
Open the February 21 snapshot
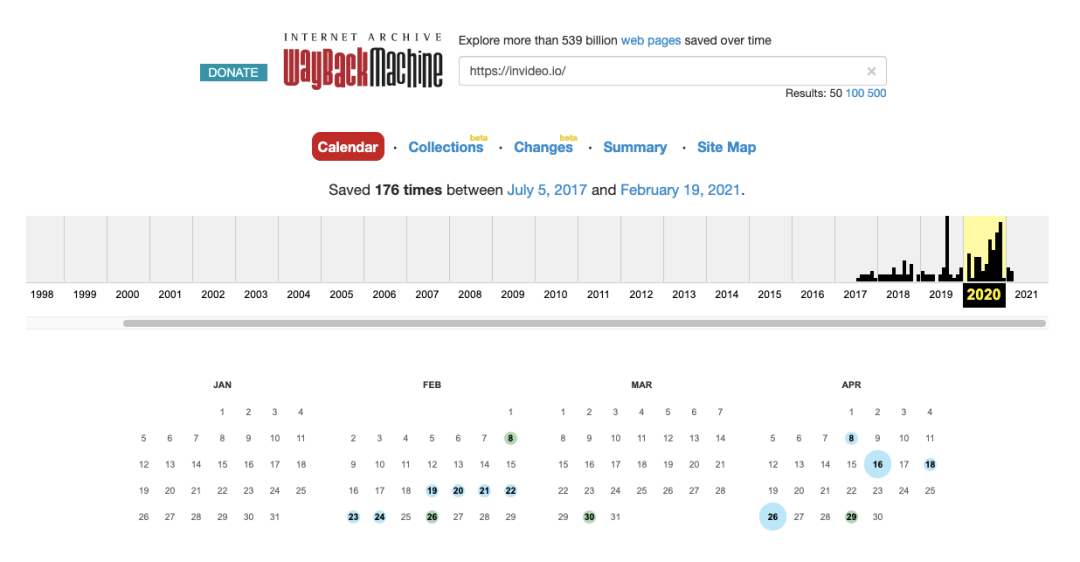coord(484,490)
